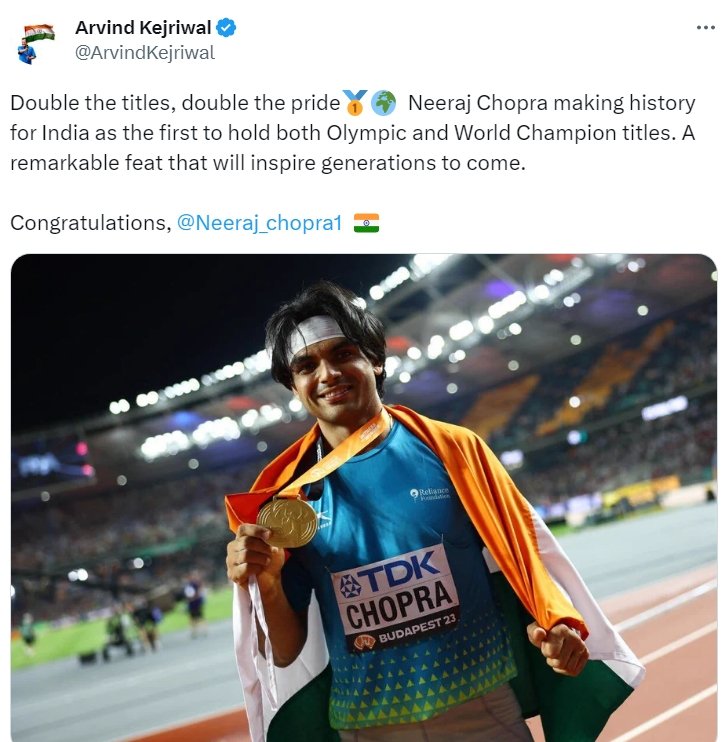Open the @Neeraj_chopra1 mention link
This screenshot has height=742, width=723.
coord(259,223)
